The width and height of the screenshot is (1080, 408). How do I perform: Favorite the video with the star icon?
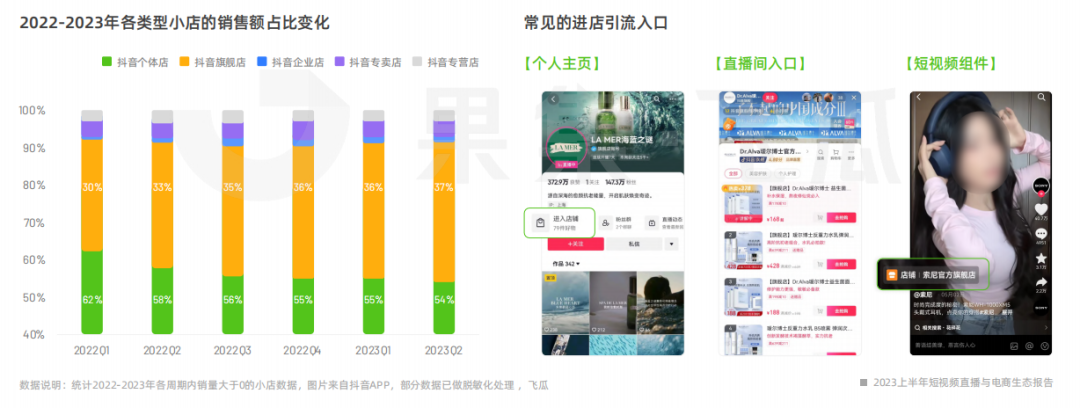tap(1041, 258)
